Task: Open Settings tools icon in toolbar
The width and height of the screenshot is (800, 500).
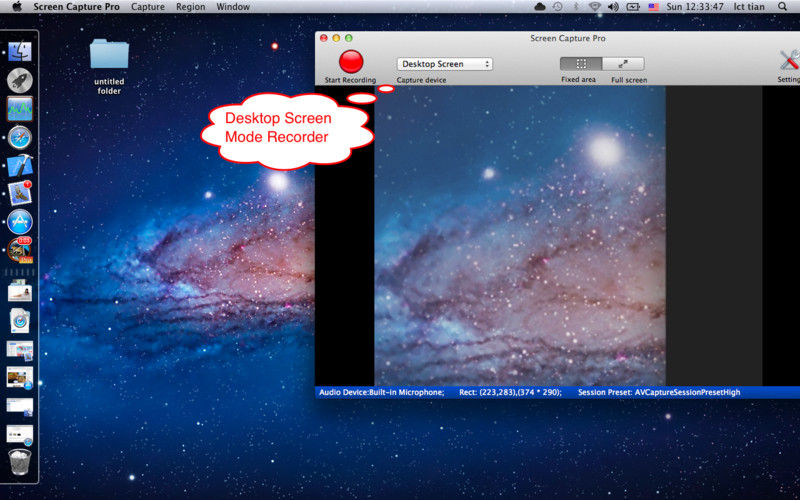Action: point(790,61)
